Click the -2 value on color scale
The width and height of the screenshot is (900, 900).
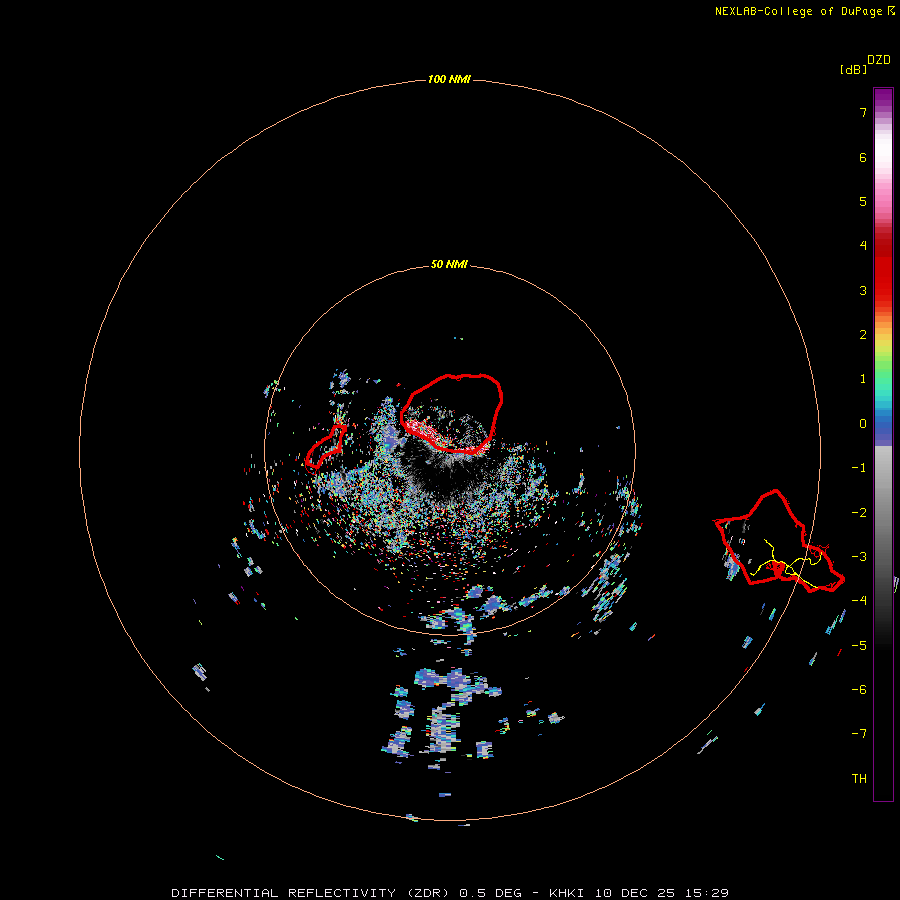pyautogui.click(x=859, y=513)
